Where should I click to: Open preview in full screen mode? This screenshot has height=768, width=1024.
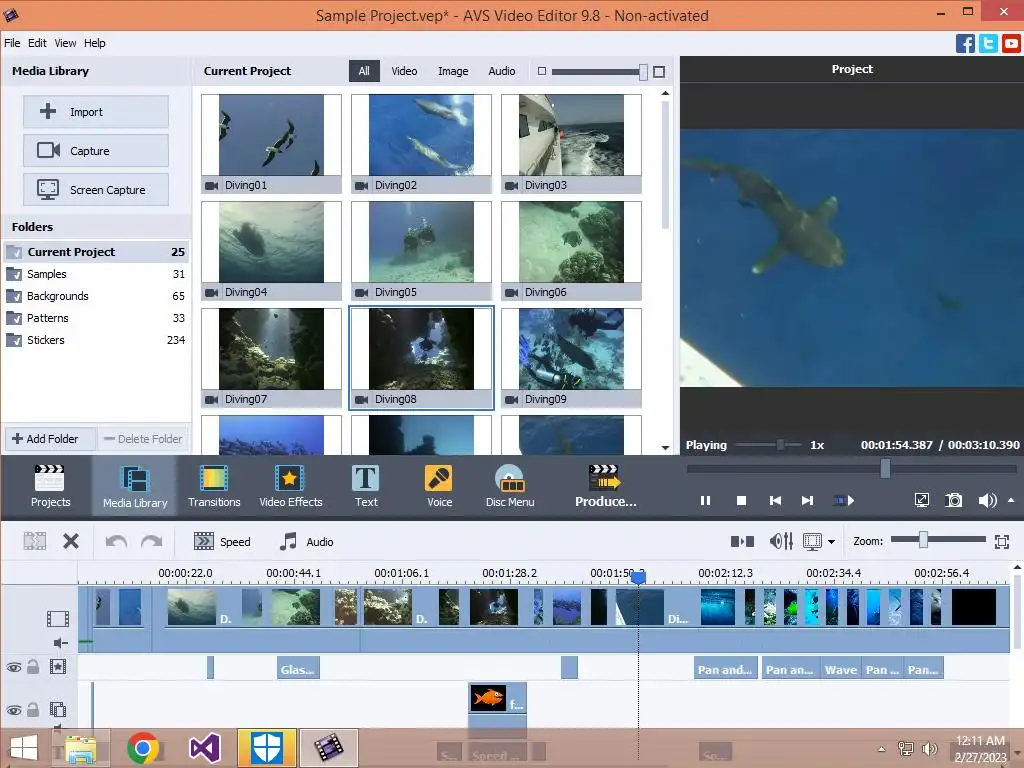coord(921,501)
